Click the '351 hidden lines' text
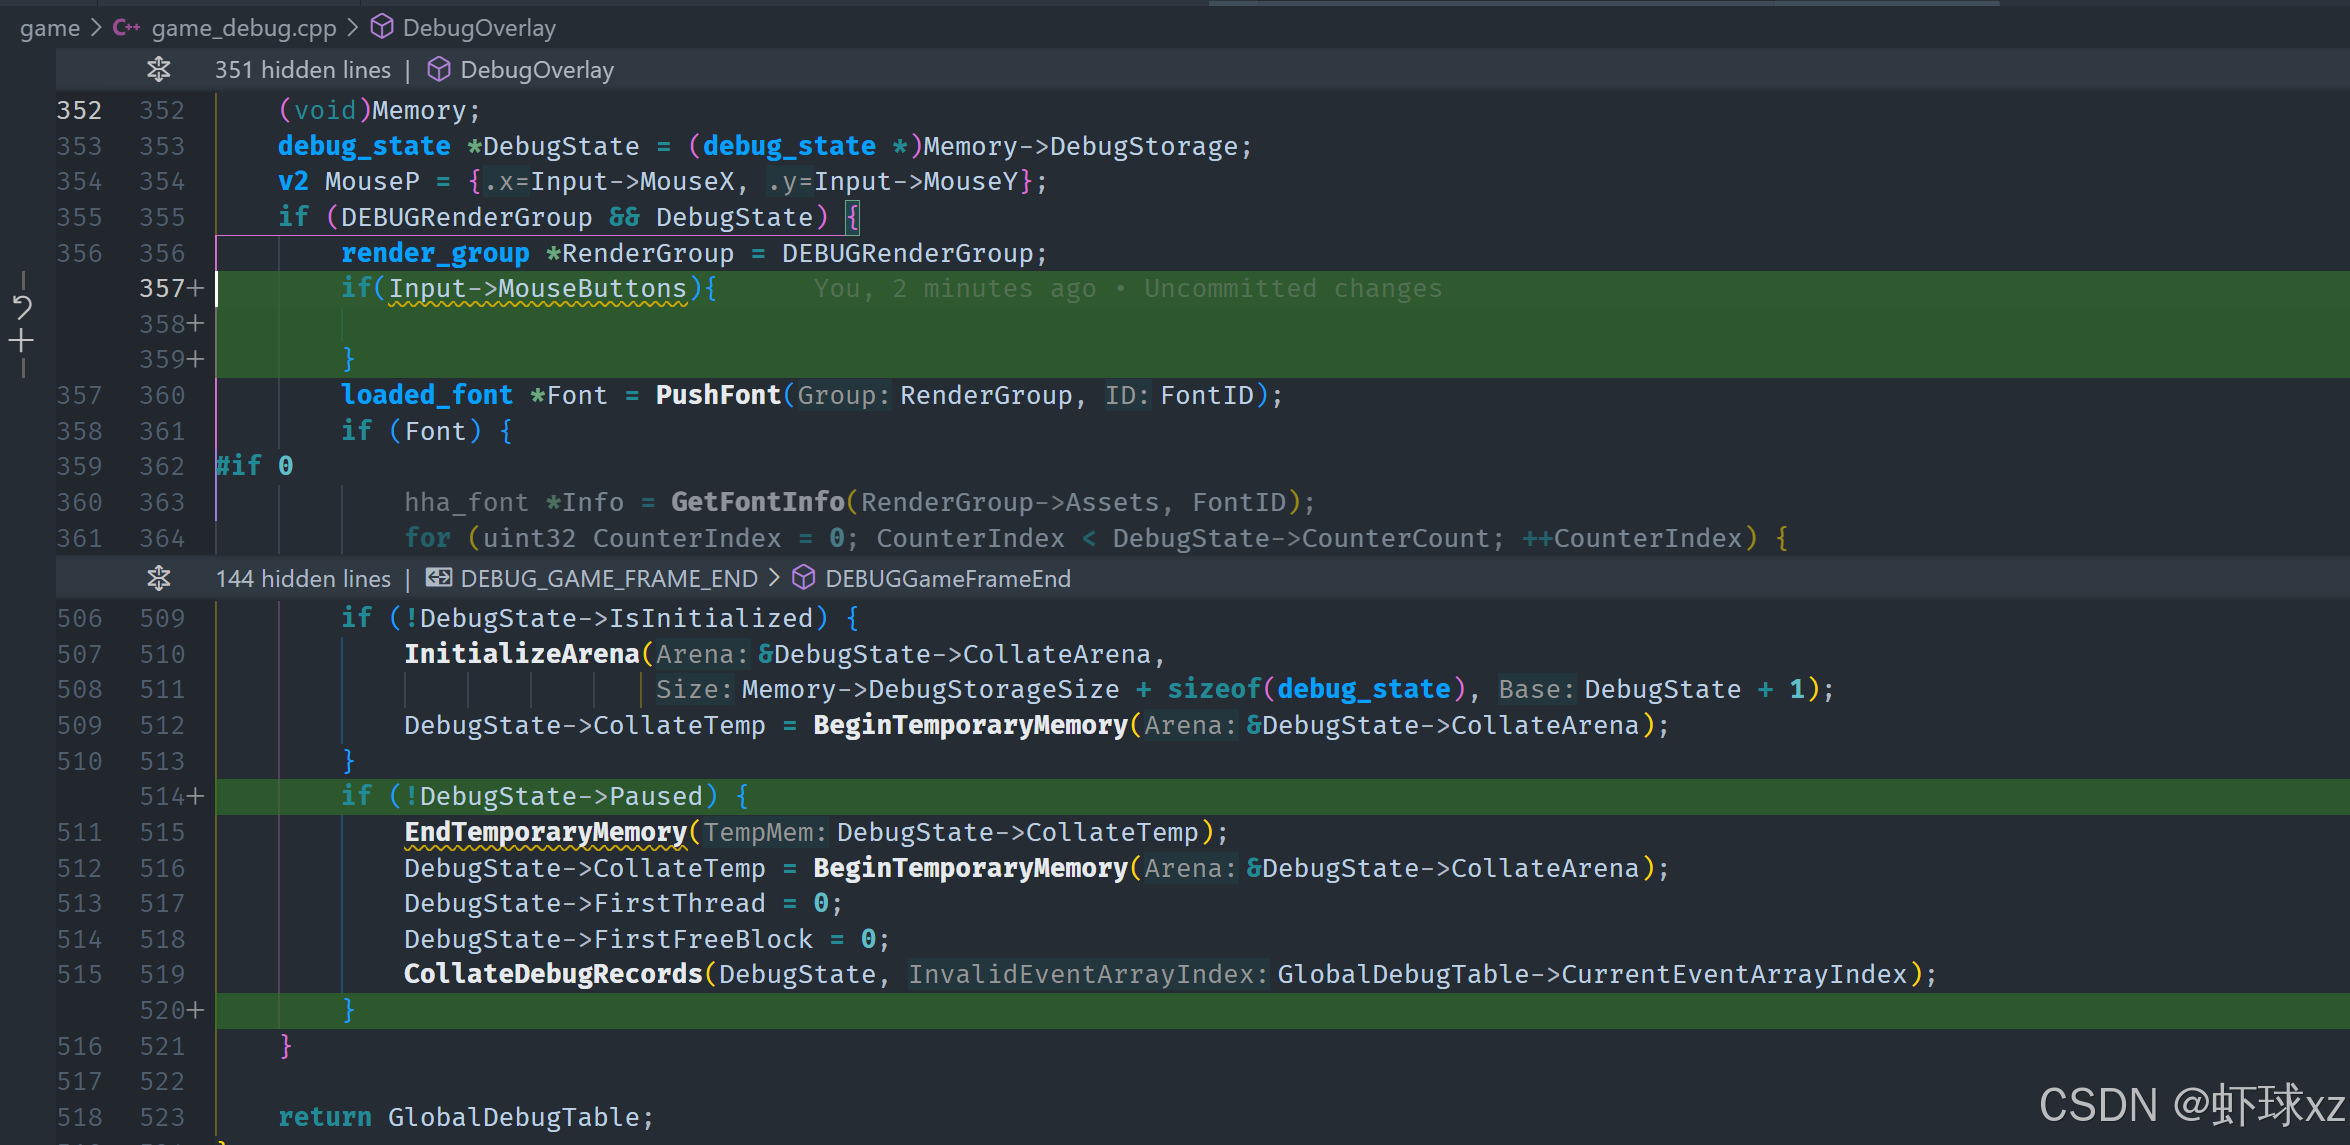2350x1145 pixels. pos(303,70)
